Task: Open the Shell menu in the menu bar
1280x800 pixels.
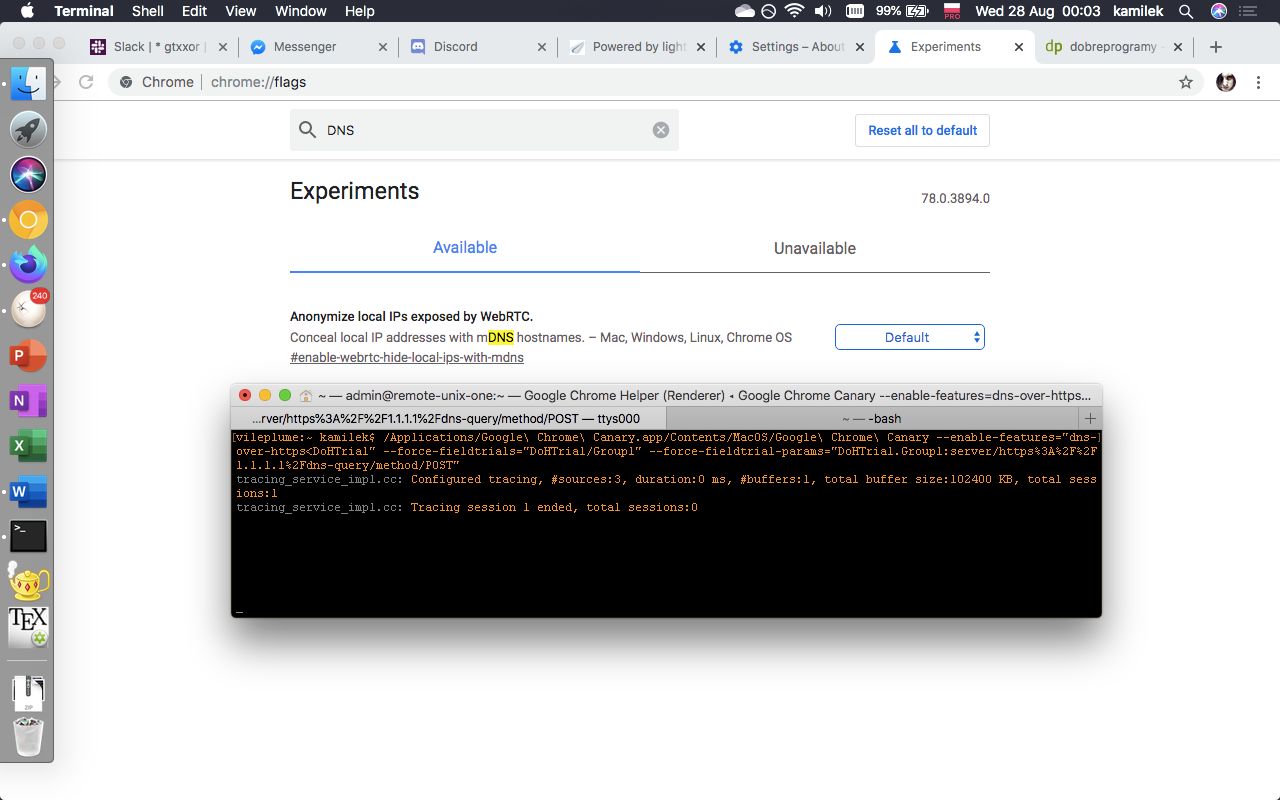Action: tap(147, 11)
